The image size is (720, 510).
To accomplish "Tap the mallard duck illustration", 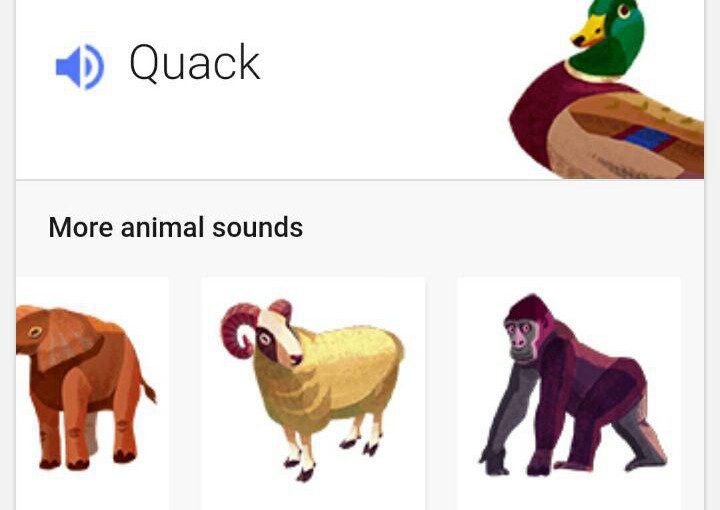I will click(x=607, y=89).
